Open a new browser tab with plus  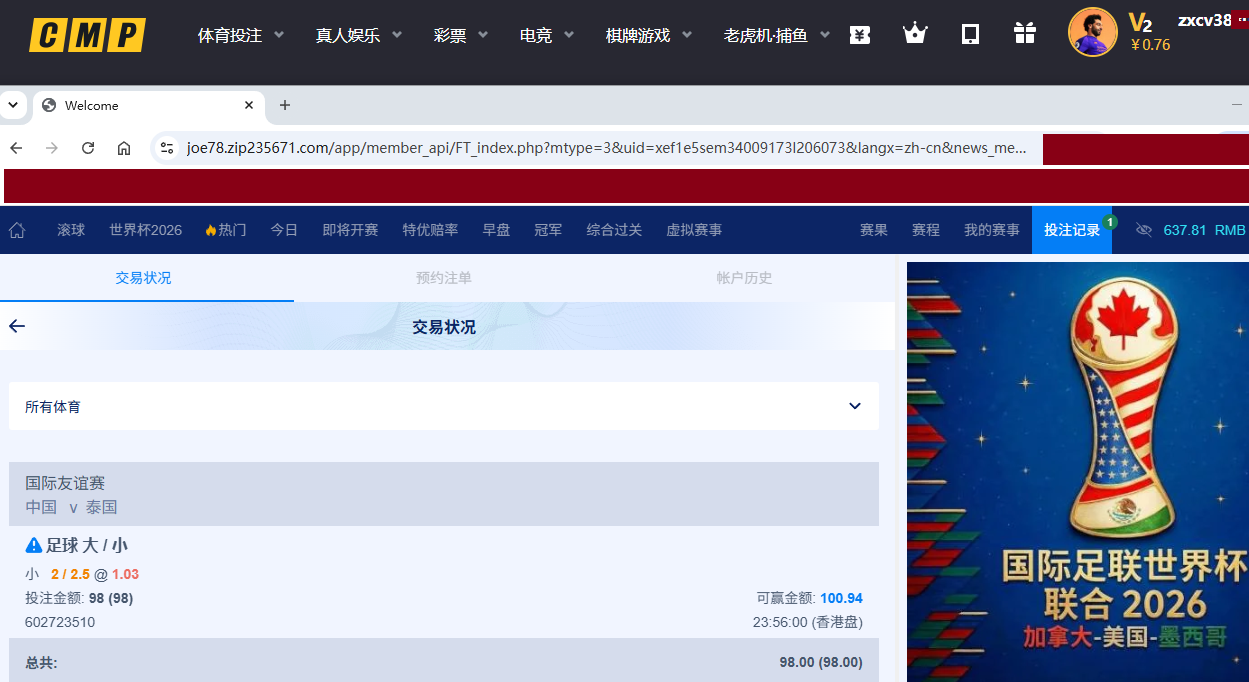click(x=284, y=105)
